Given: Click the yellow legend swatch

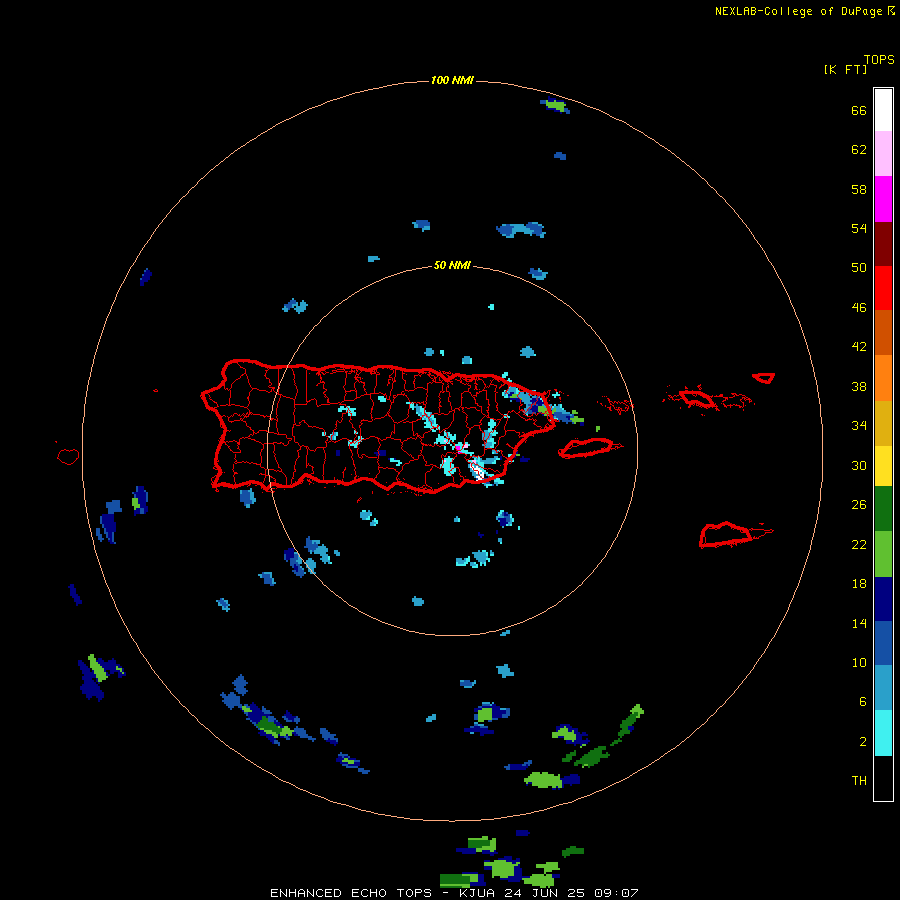Looking at the screenshot, I should coord(883,465).
